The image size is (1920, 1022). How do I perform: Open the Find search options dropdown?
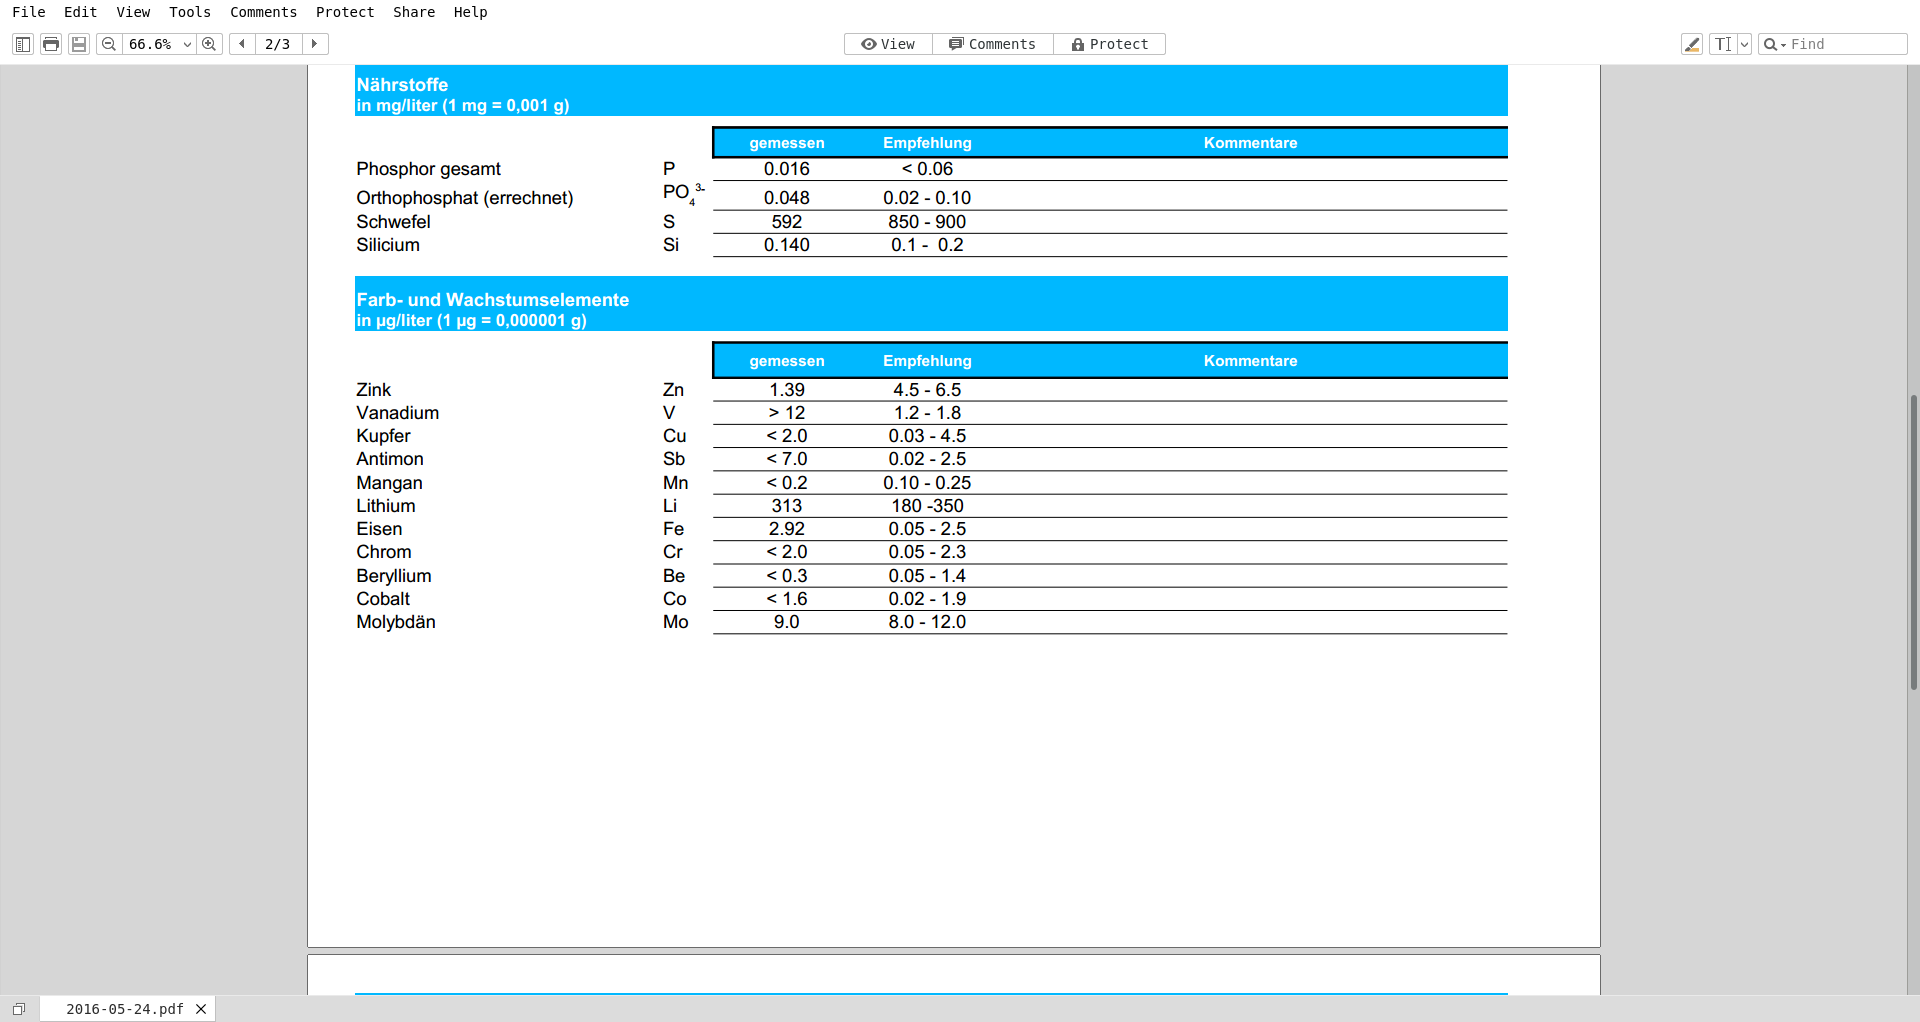(1774, 44)
